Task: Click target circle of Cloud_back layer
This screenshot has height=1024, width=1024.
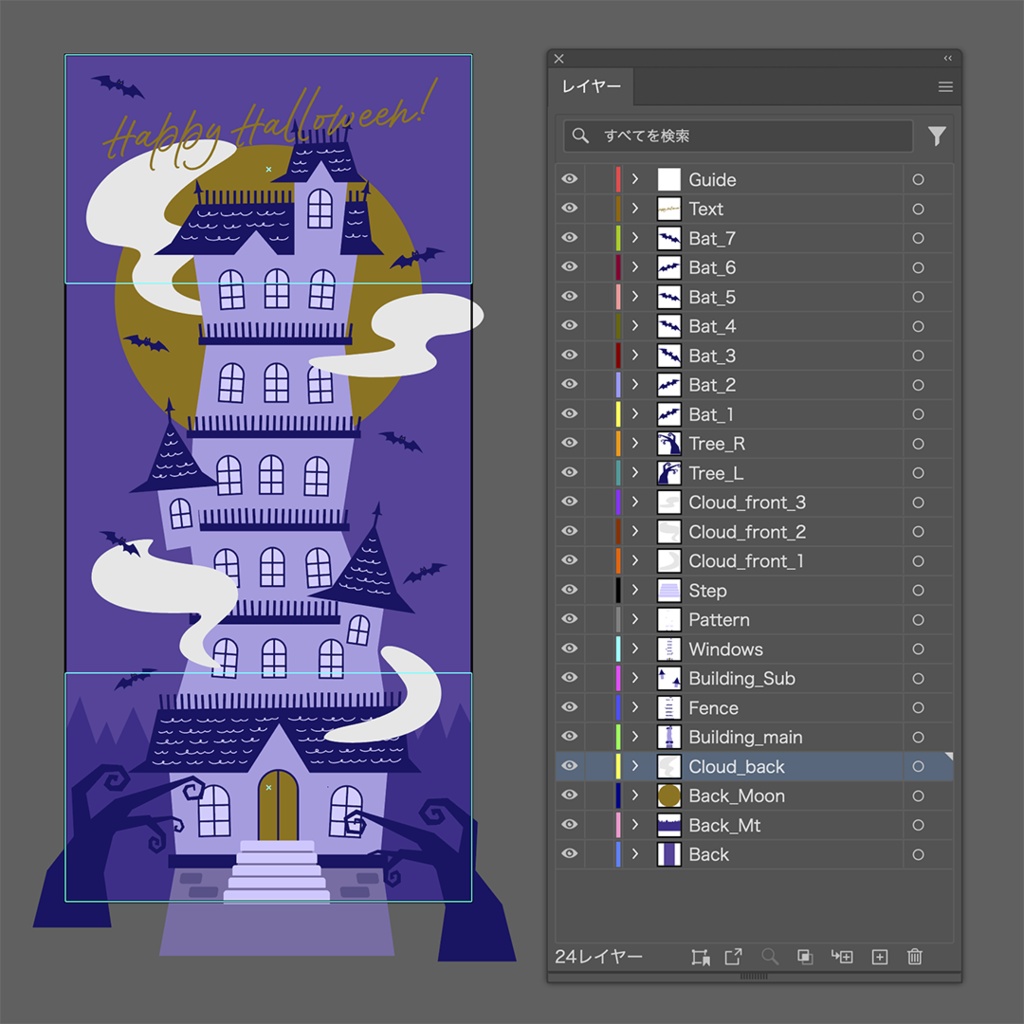Action: [918, 767]
